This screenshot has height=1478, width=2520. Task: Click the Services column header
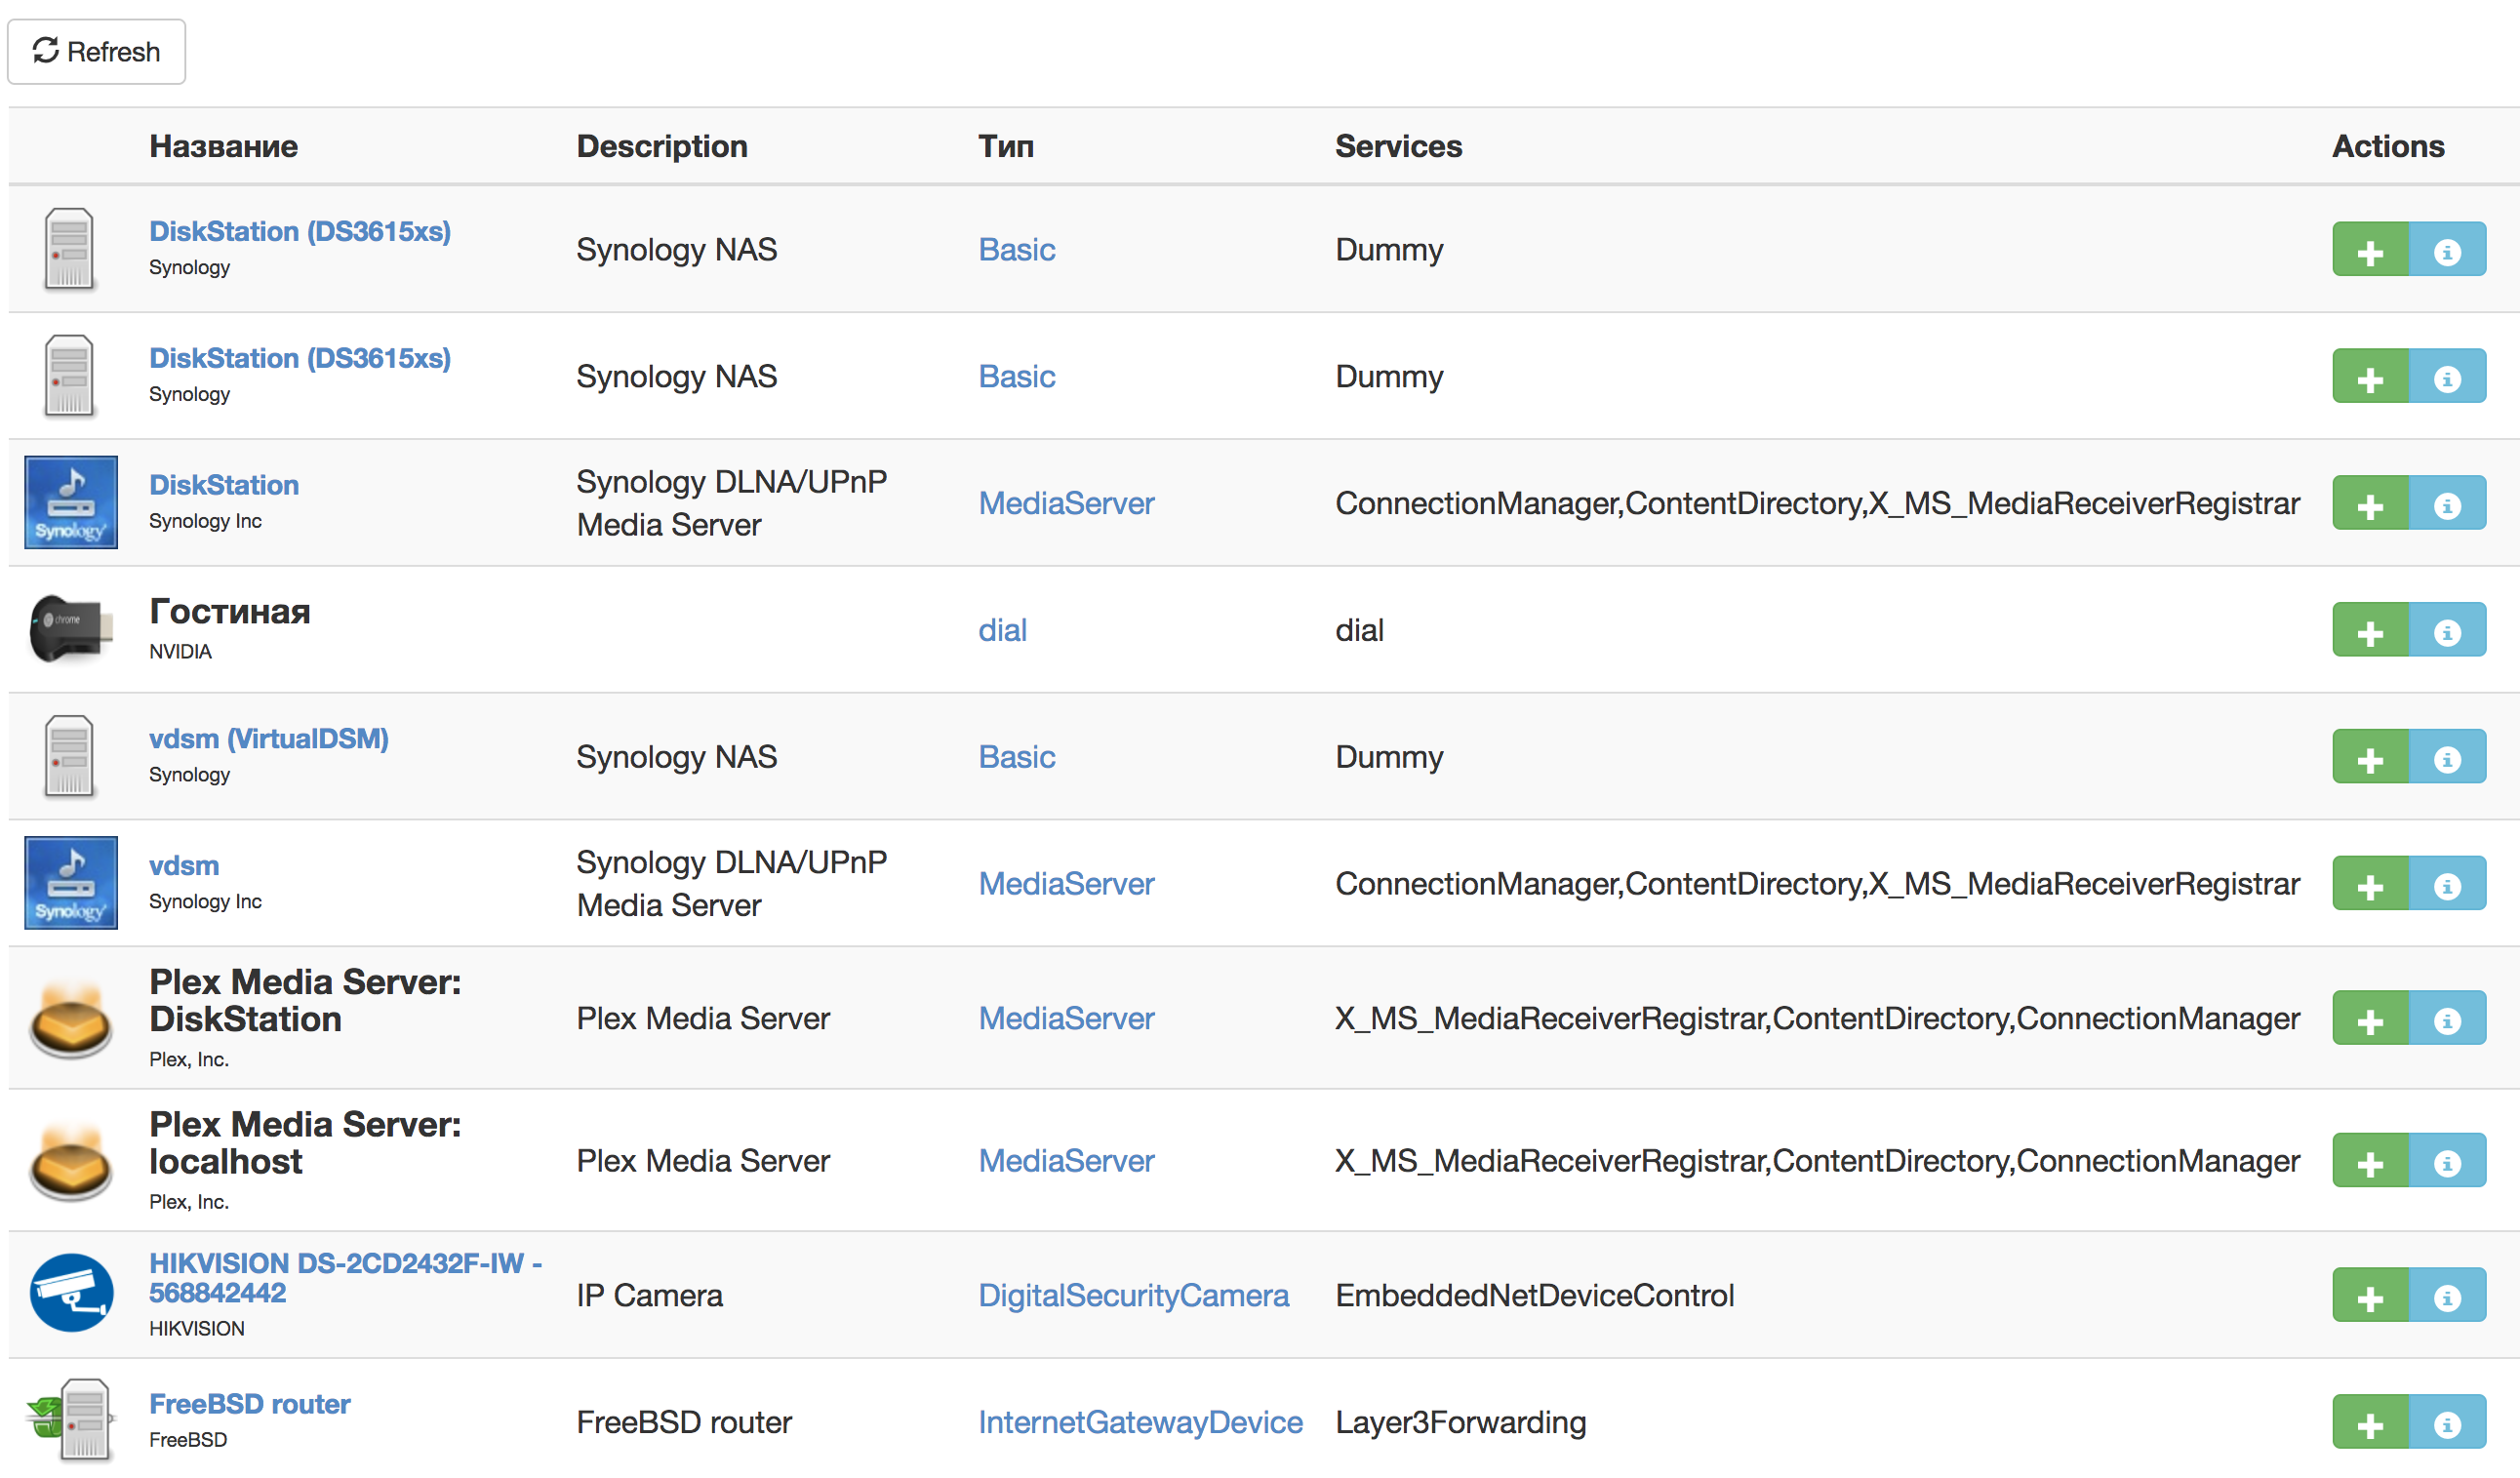point(1397,146)
